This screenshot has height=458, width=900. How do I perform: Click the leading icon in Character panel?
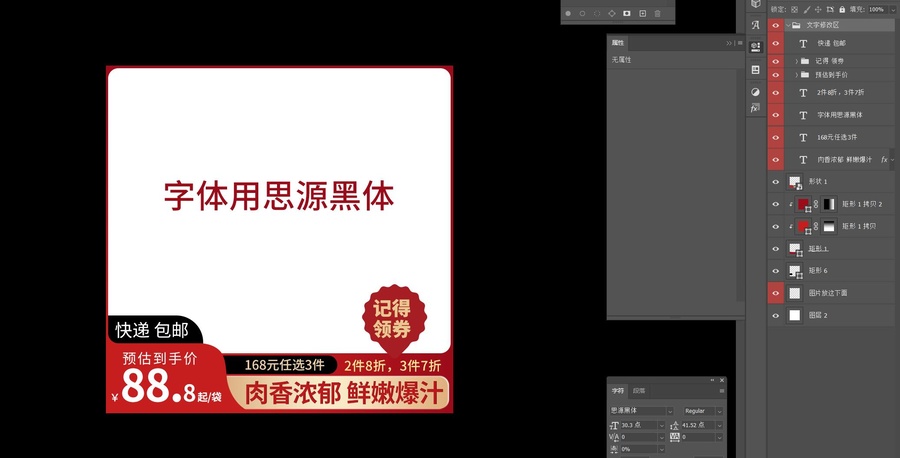coord(674,425)
